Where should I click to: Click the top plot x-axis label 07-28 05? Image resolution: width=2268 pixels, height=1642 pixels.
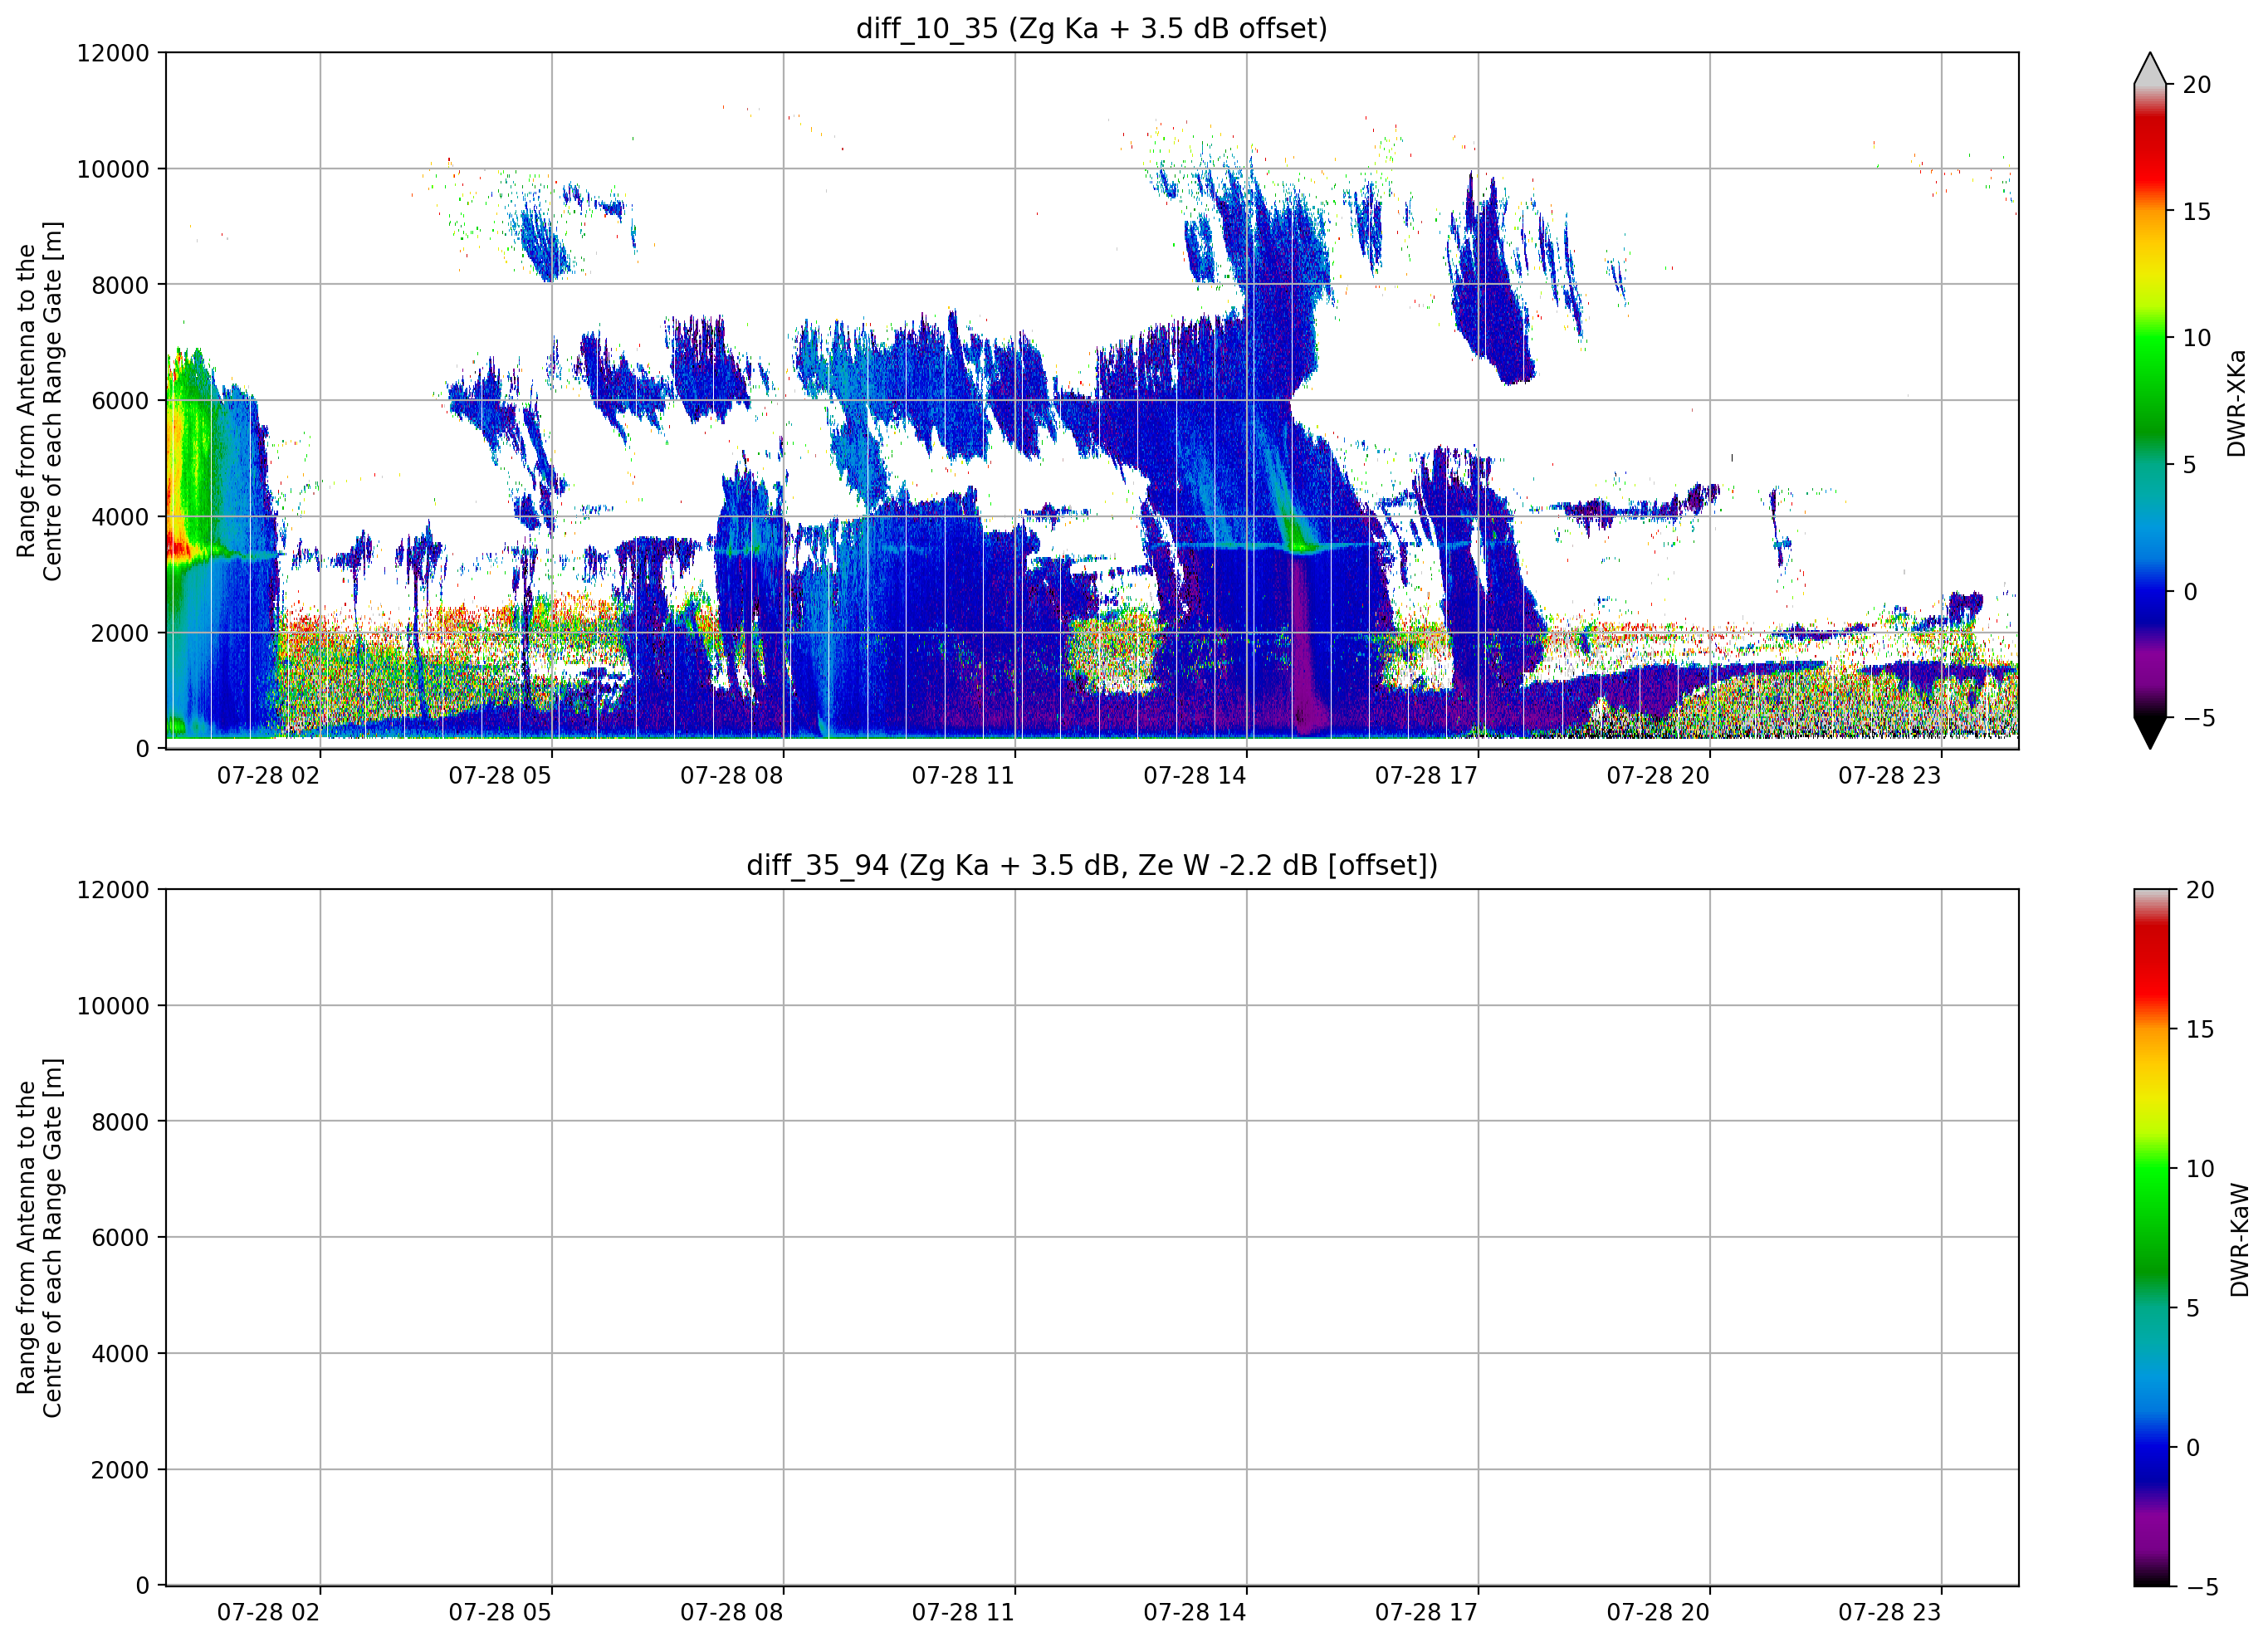pyautogui.click(x=500, y=776)
